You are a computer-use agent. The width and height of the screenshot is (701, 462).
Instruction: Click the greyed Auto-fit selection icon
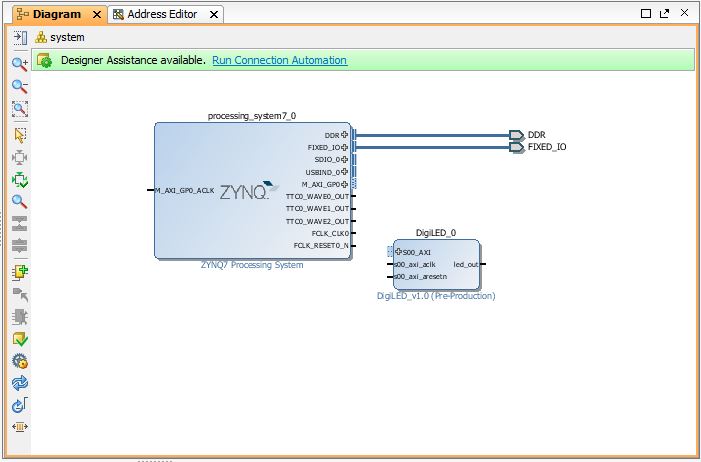click(x=20, y=157)
